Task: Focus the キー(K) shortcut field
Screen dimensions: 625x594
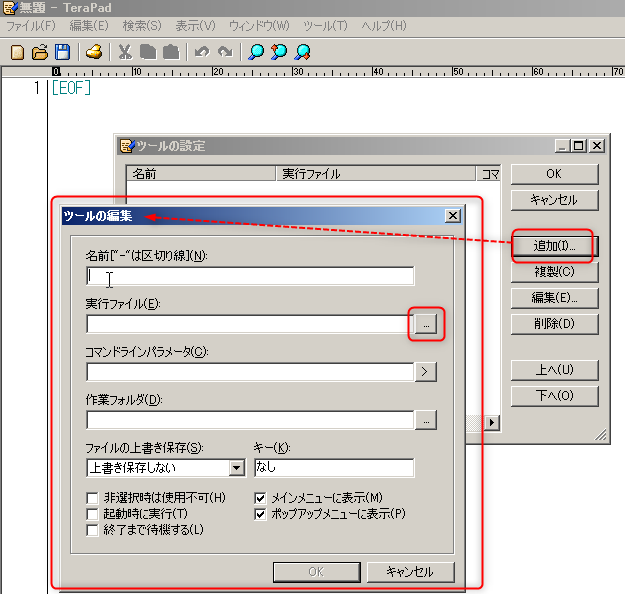Action: (334, 468)
